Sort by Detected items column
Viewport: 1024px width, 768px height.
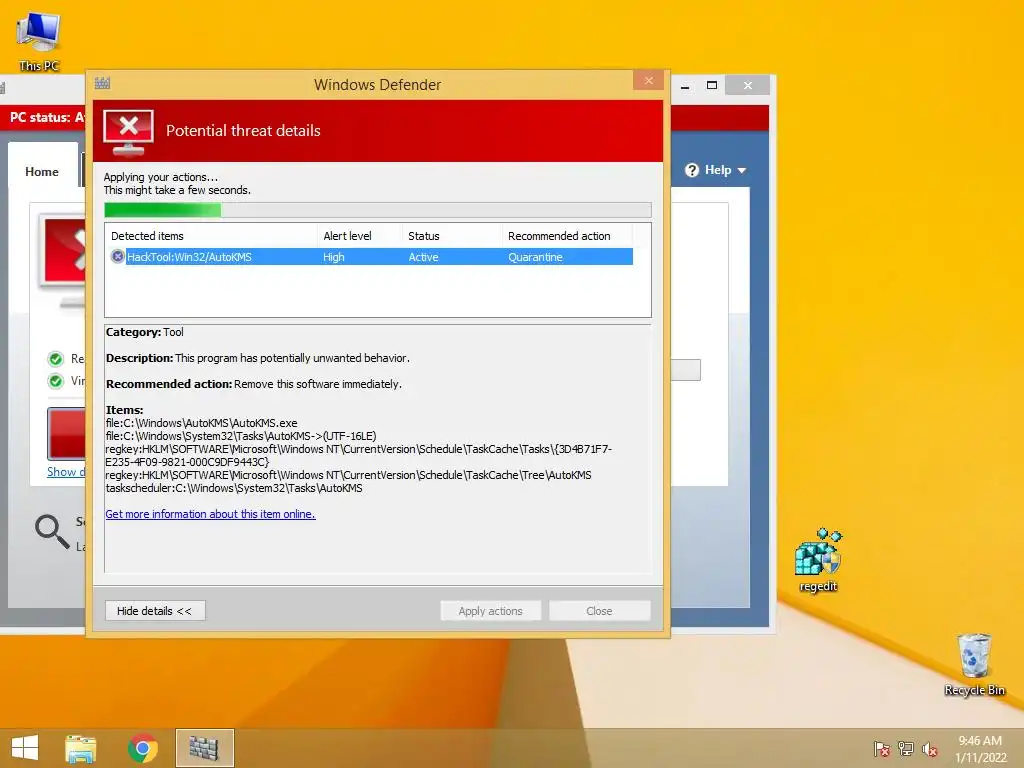[x=211, y=236]
